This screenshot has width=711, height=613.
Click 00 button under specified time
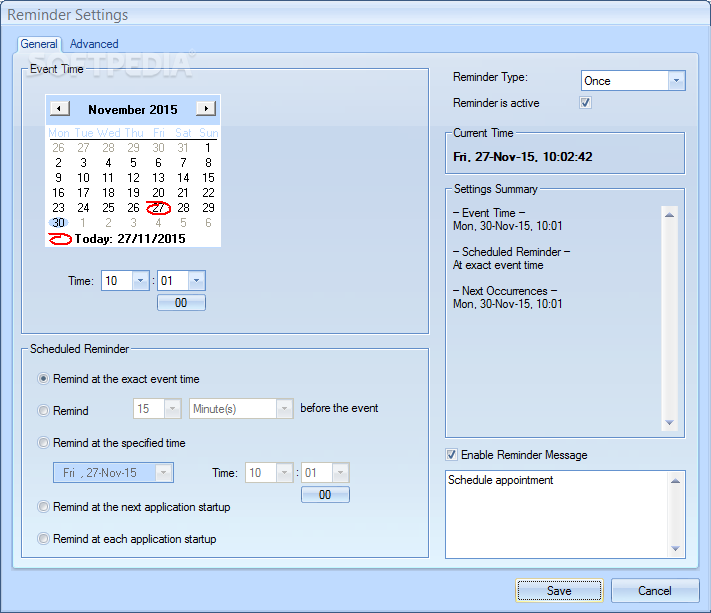(325, 494)
